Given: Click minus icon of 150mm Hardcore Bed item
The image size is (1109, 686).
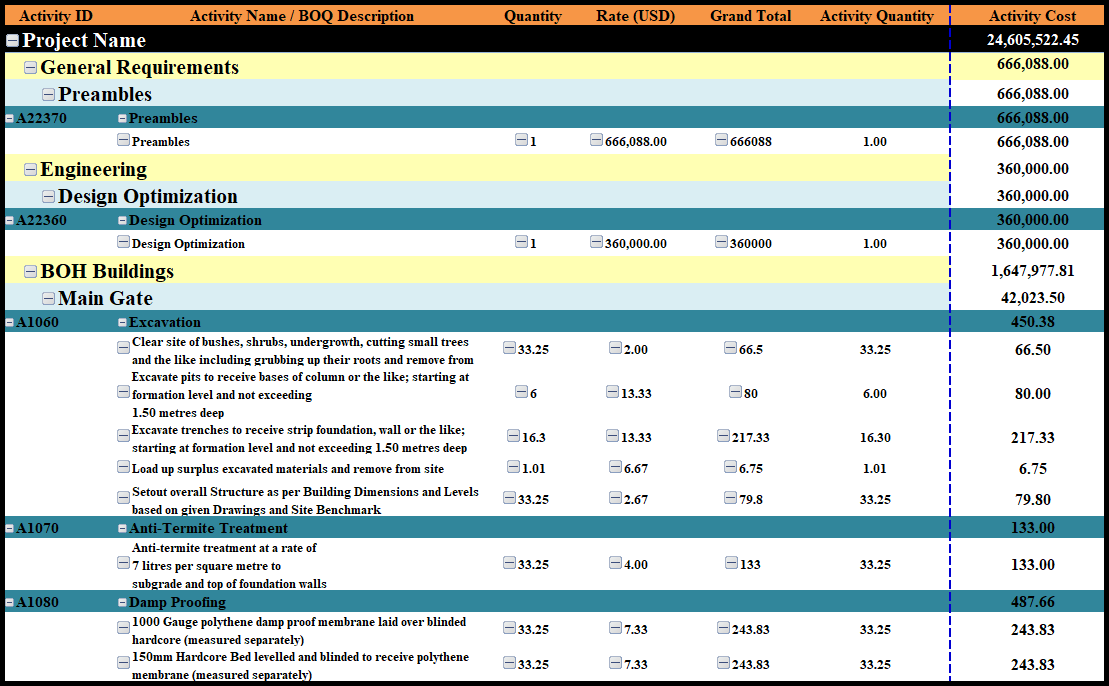Looking at the screenshot, I should [x=123, y=663].
